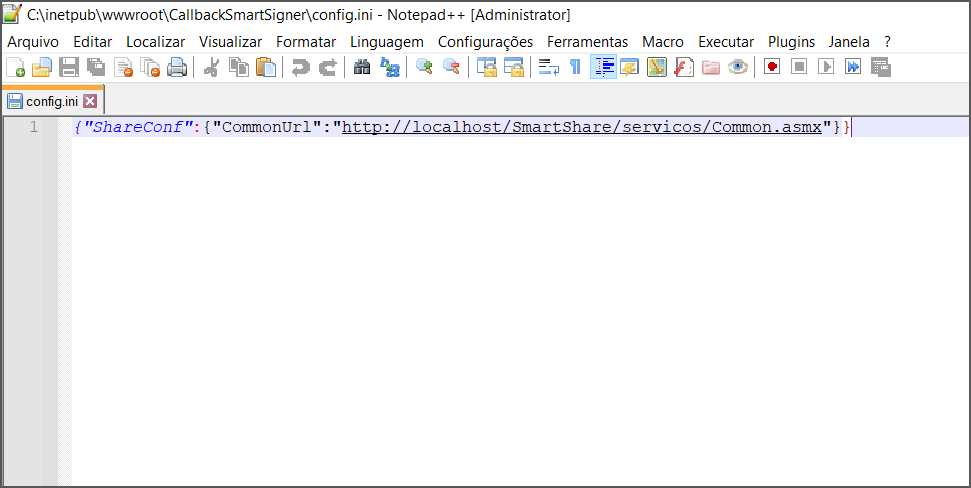Click the Cut scissors icon

coord(211,67)
